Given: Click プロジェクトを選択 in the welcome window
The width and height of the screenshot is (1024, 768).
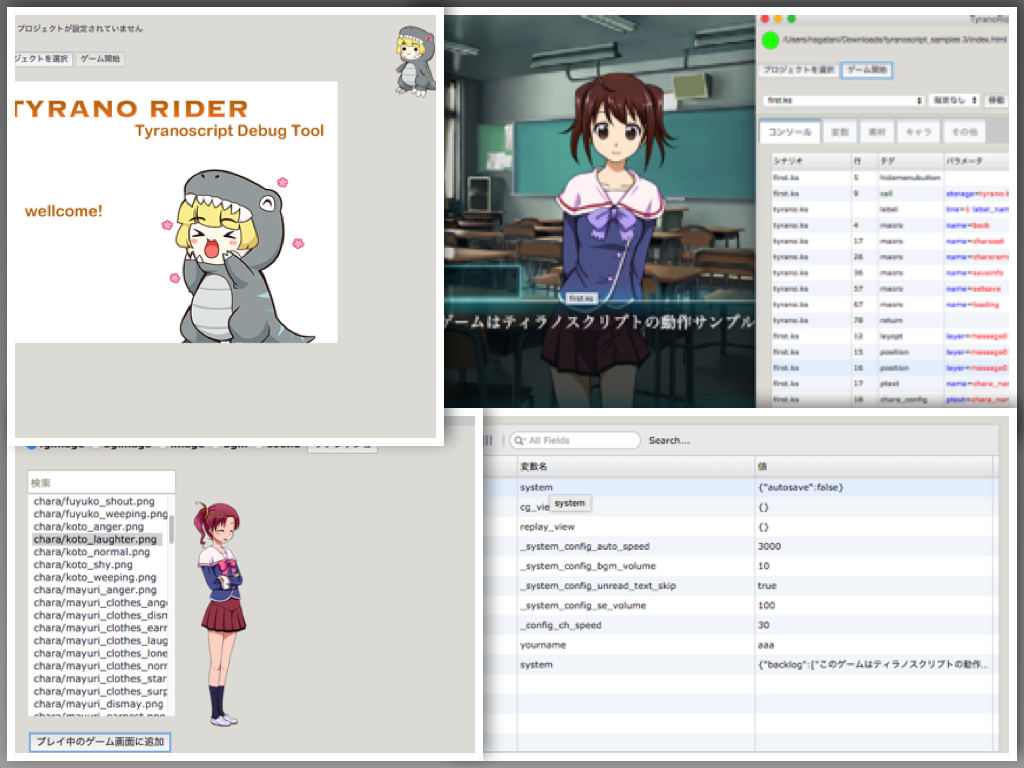Looking at the screenshot, I should click(42, 59).
